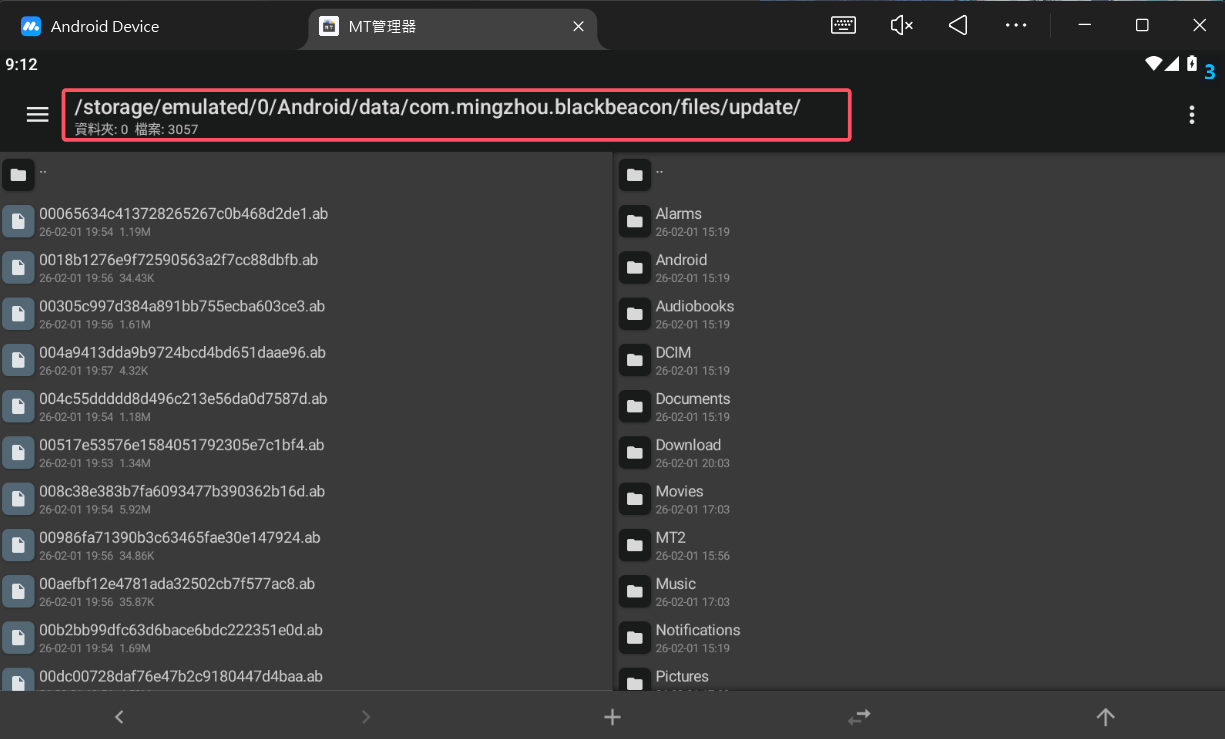Open emulator more options ellipsis
This screenshot has width=1225, height=739.
click(1016, 25)
